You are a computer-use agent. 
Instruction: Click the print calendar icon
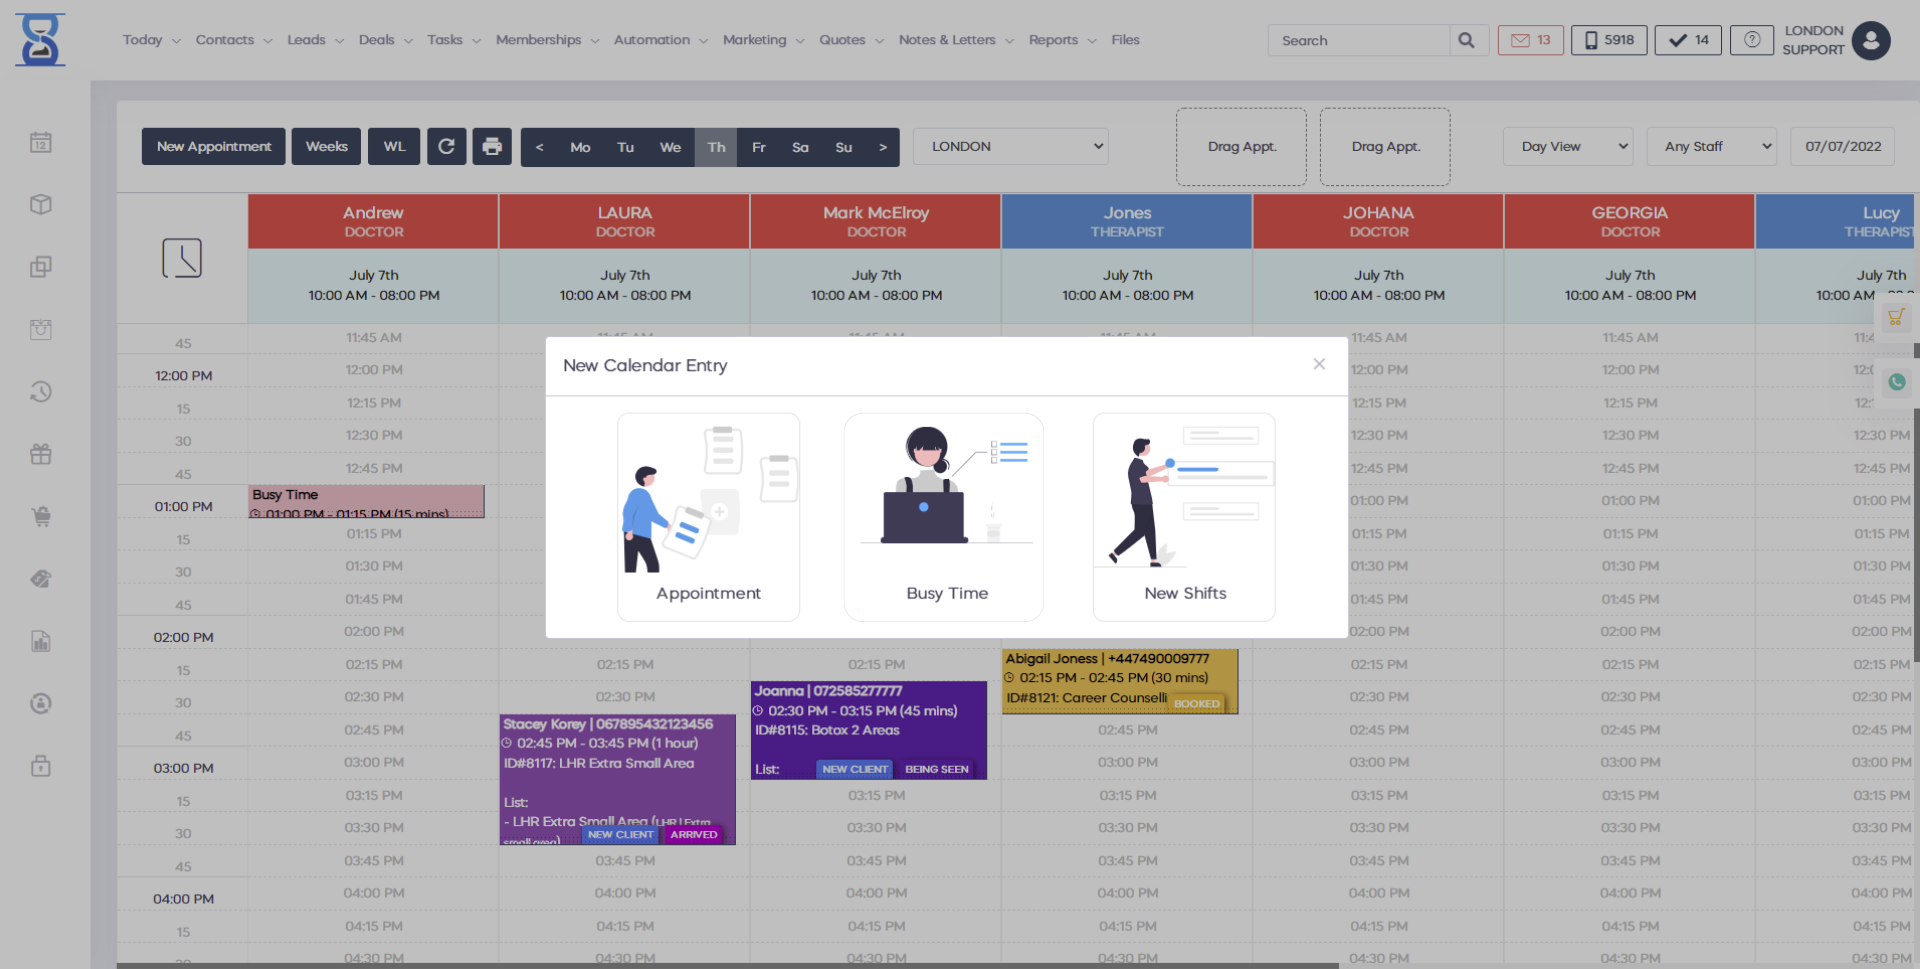pyautogui.click(x=492, y=147)
